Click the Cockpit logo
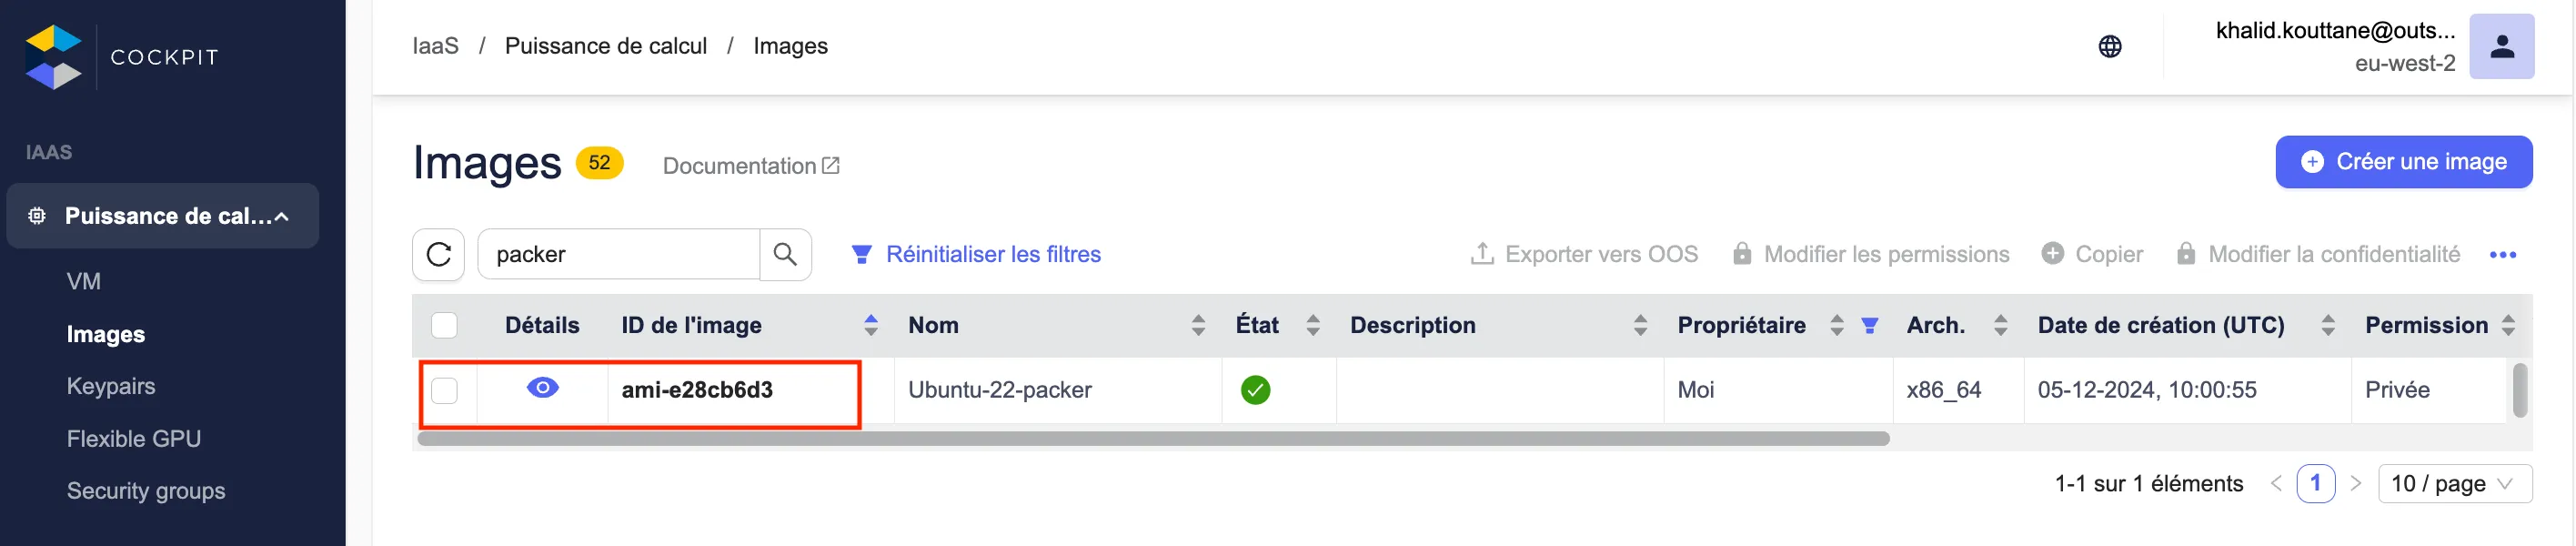 54,57
